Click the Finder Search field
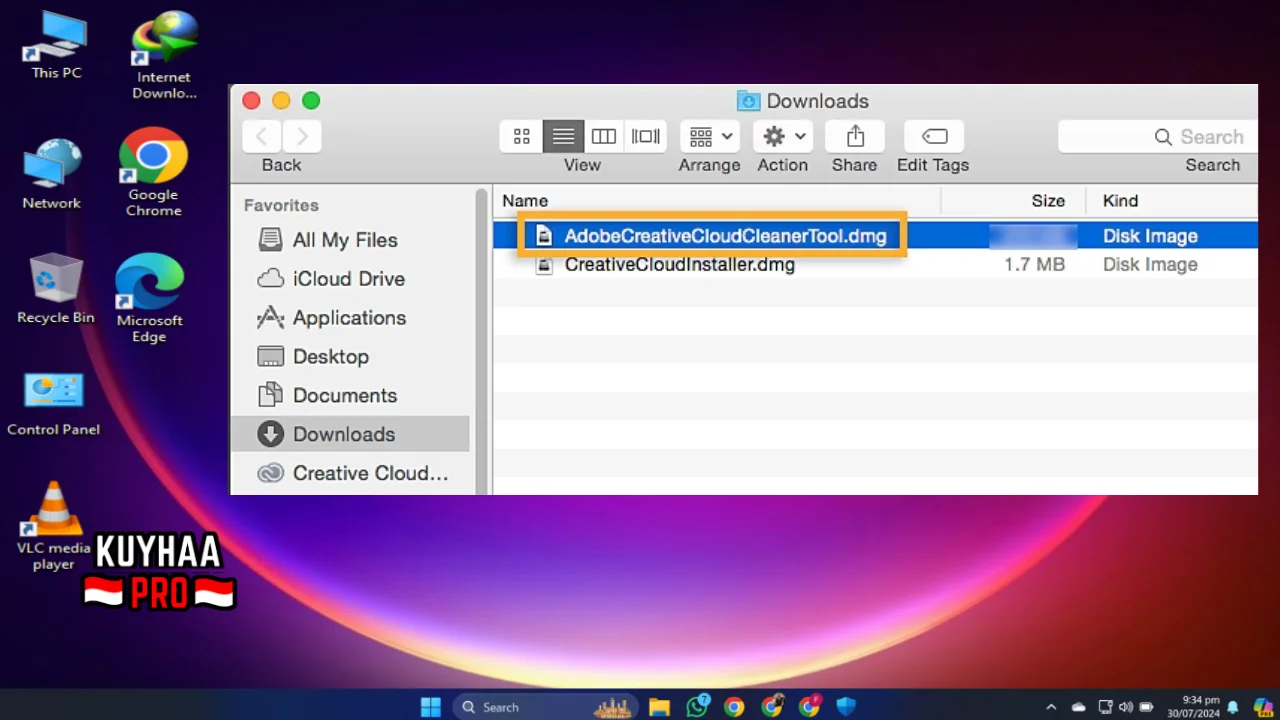Image resolution: width=1280 pixels, height=720 pixels. pyautogui.click(x=1158, y=136)
